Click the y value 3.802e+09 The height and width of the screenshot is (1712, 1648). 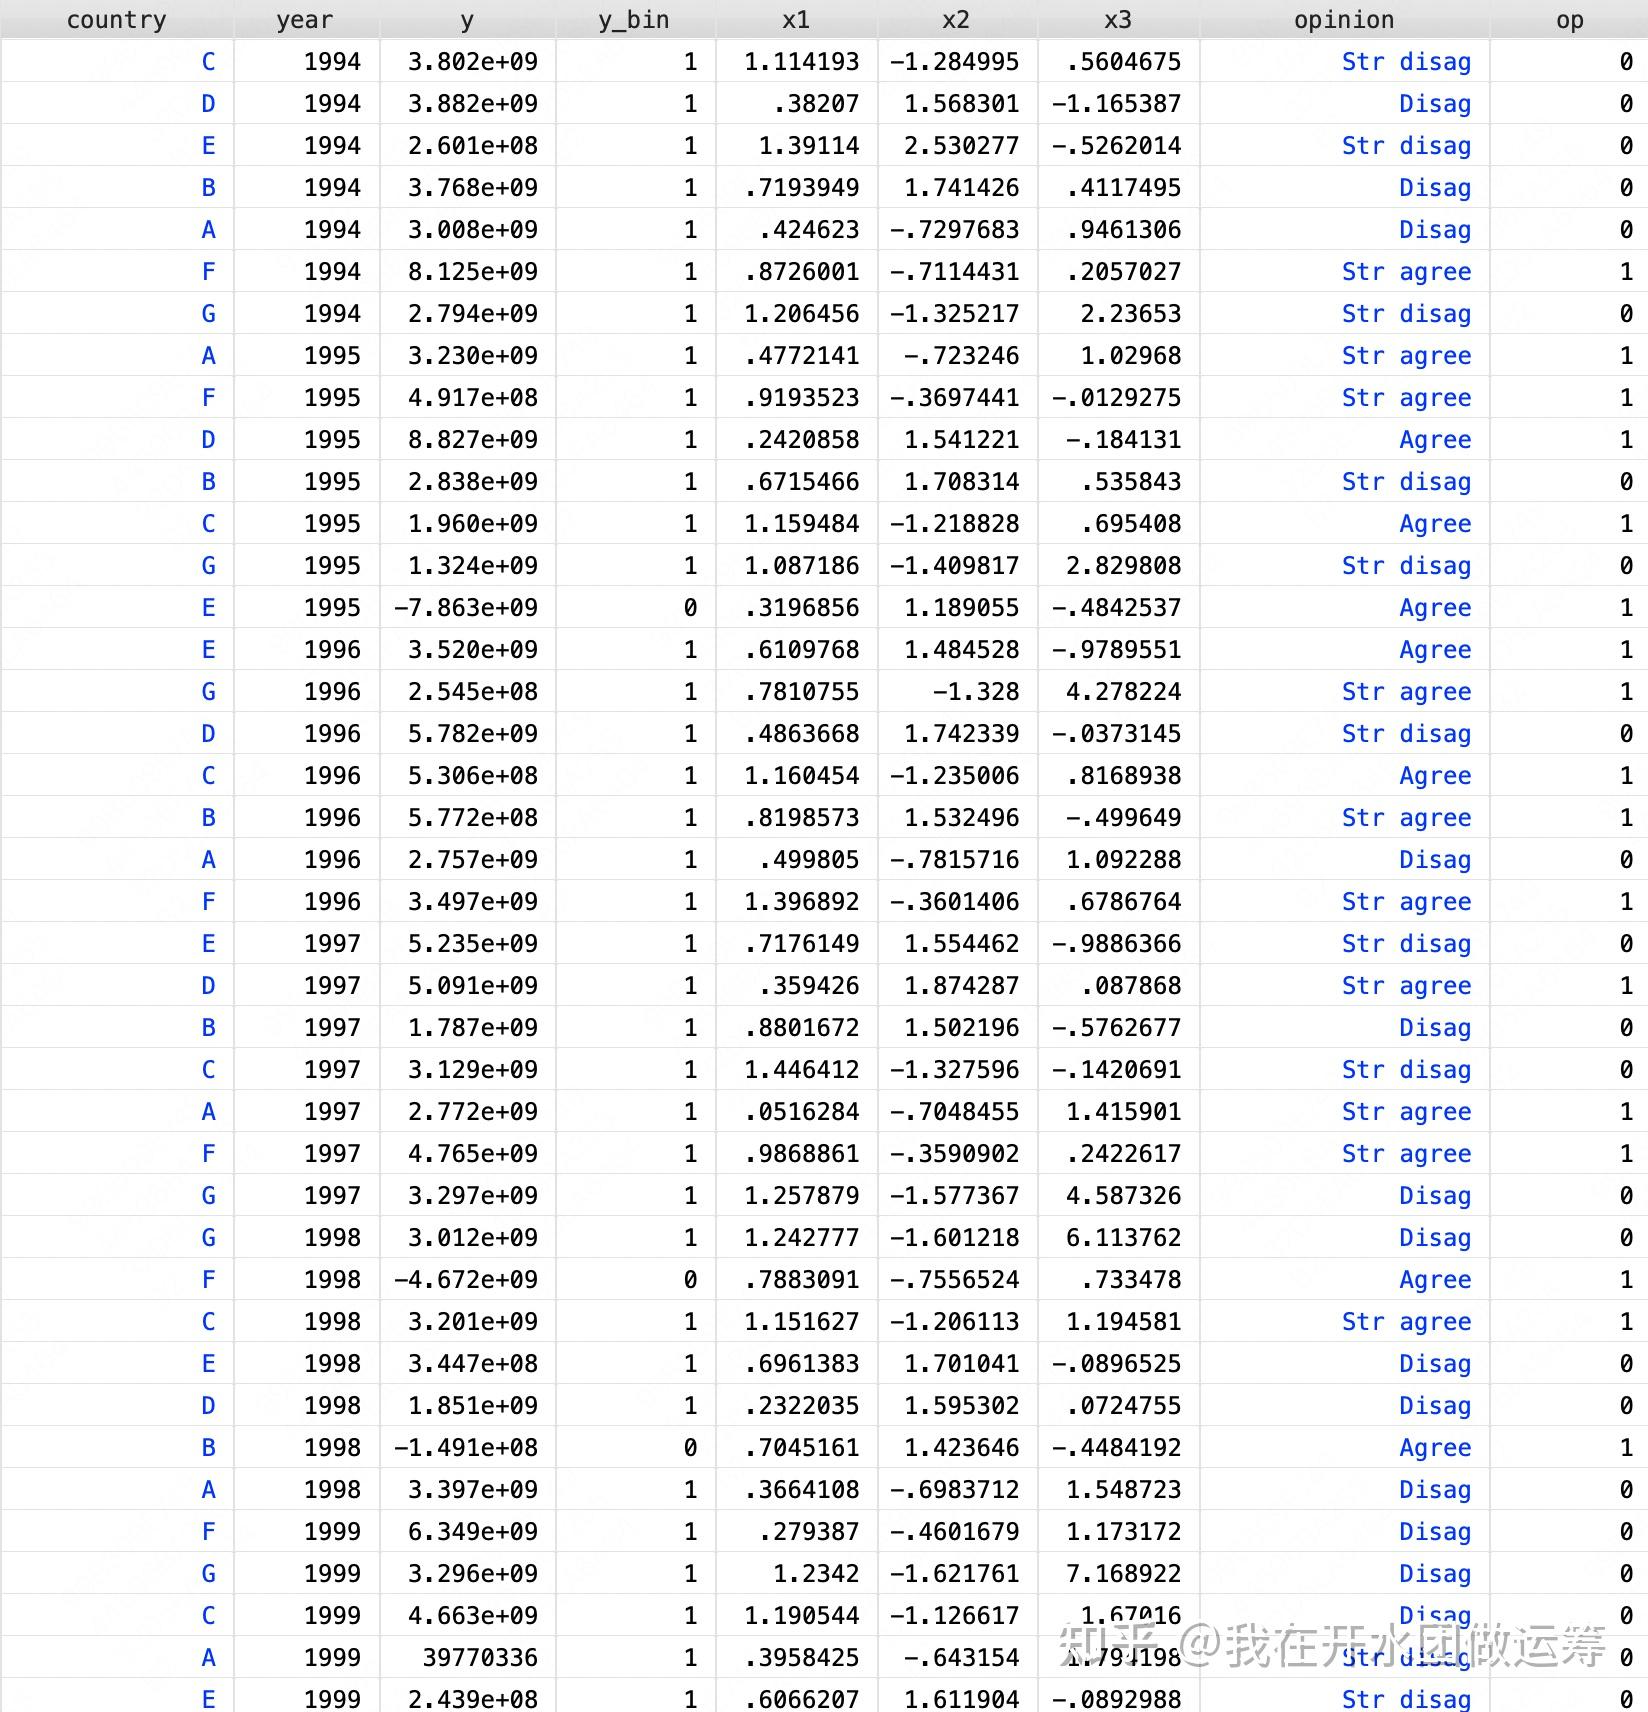tap(466, 61)
